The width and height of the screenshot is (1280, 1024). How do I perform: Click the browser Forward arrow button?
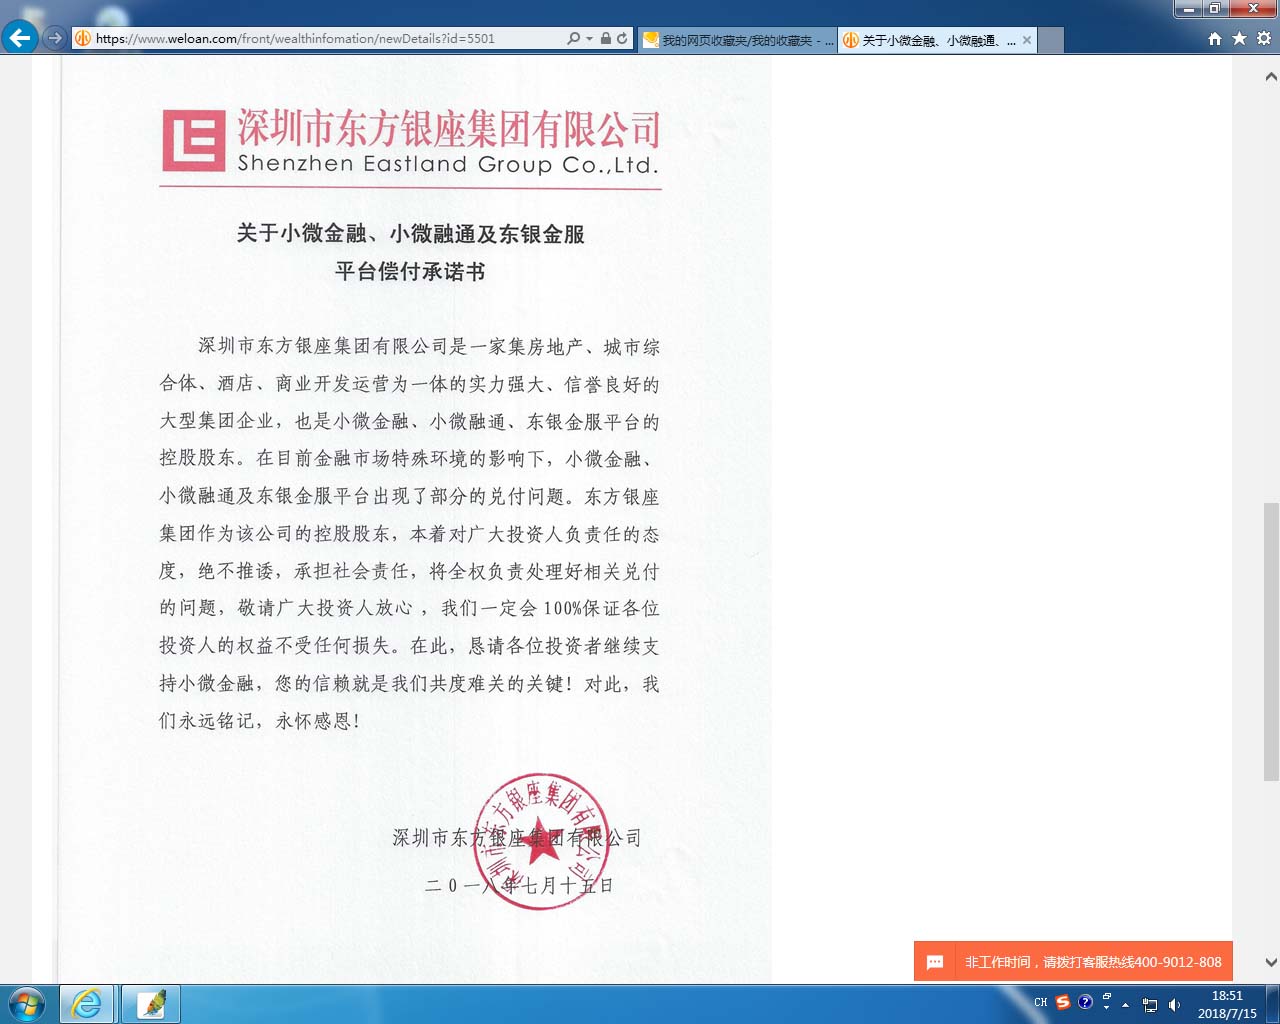(x=55, y=38)
